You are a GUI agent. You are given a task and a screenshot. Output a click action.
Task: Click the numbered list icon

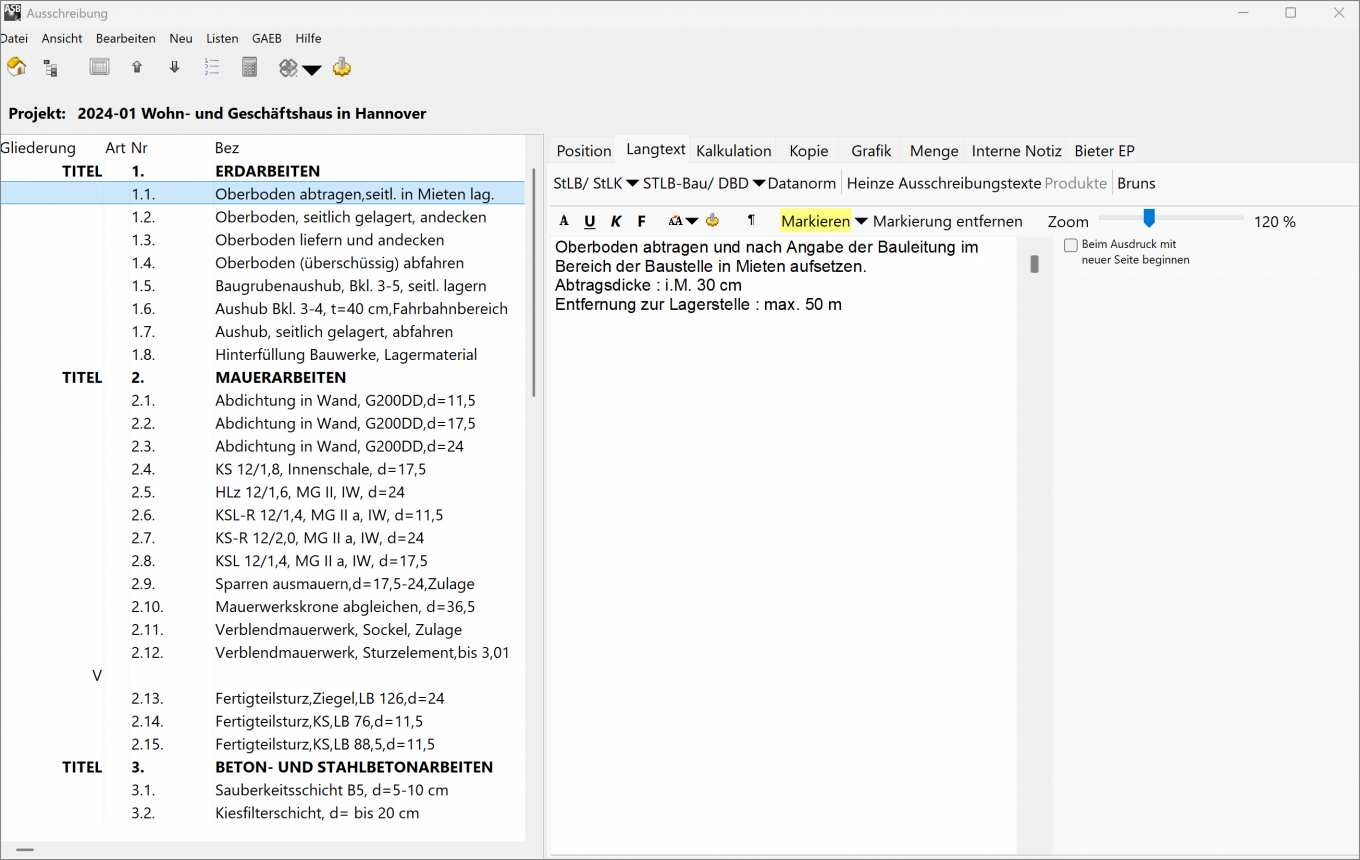pos(212,67)
